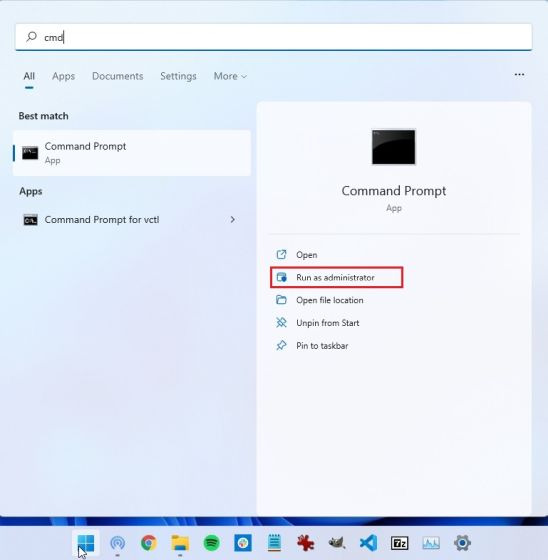Switch to the Settings filter tab

(x=178, y=76)
